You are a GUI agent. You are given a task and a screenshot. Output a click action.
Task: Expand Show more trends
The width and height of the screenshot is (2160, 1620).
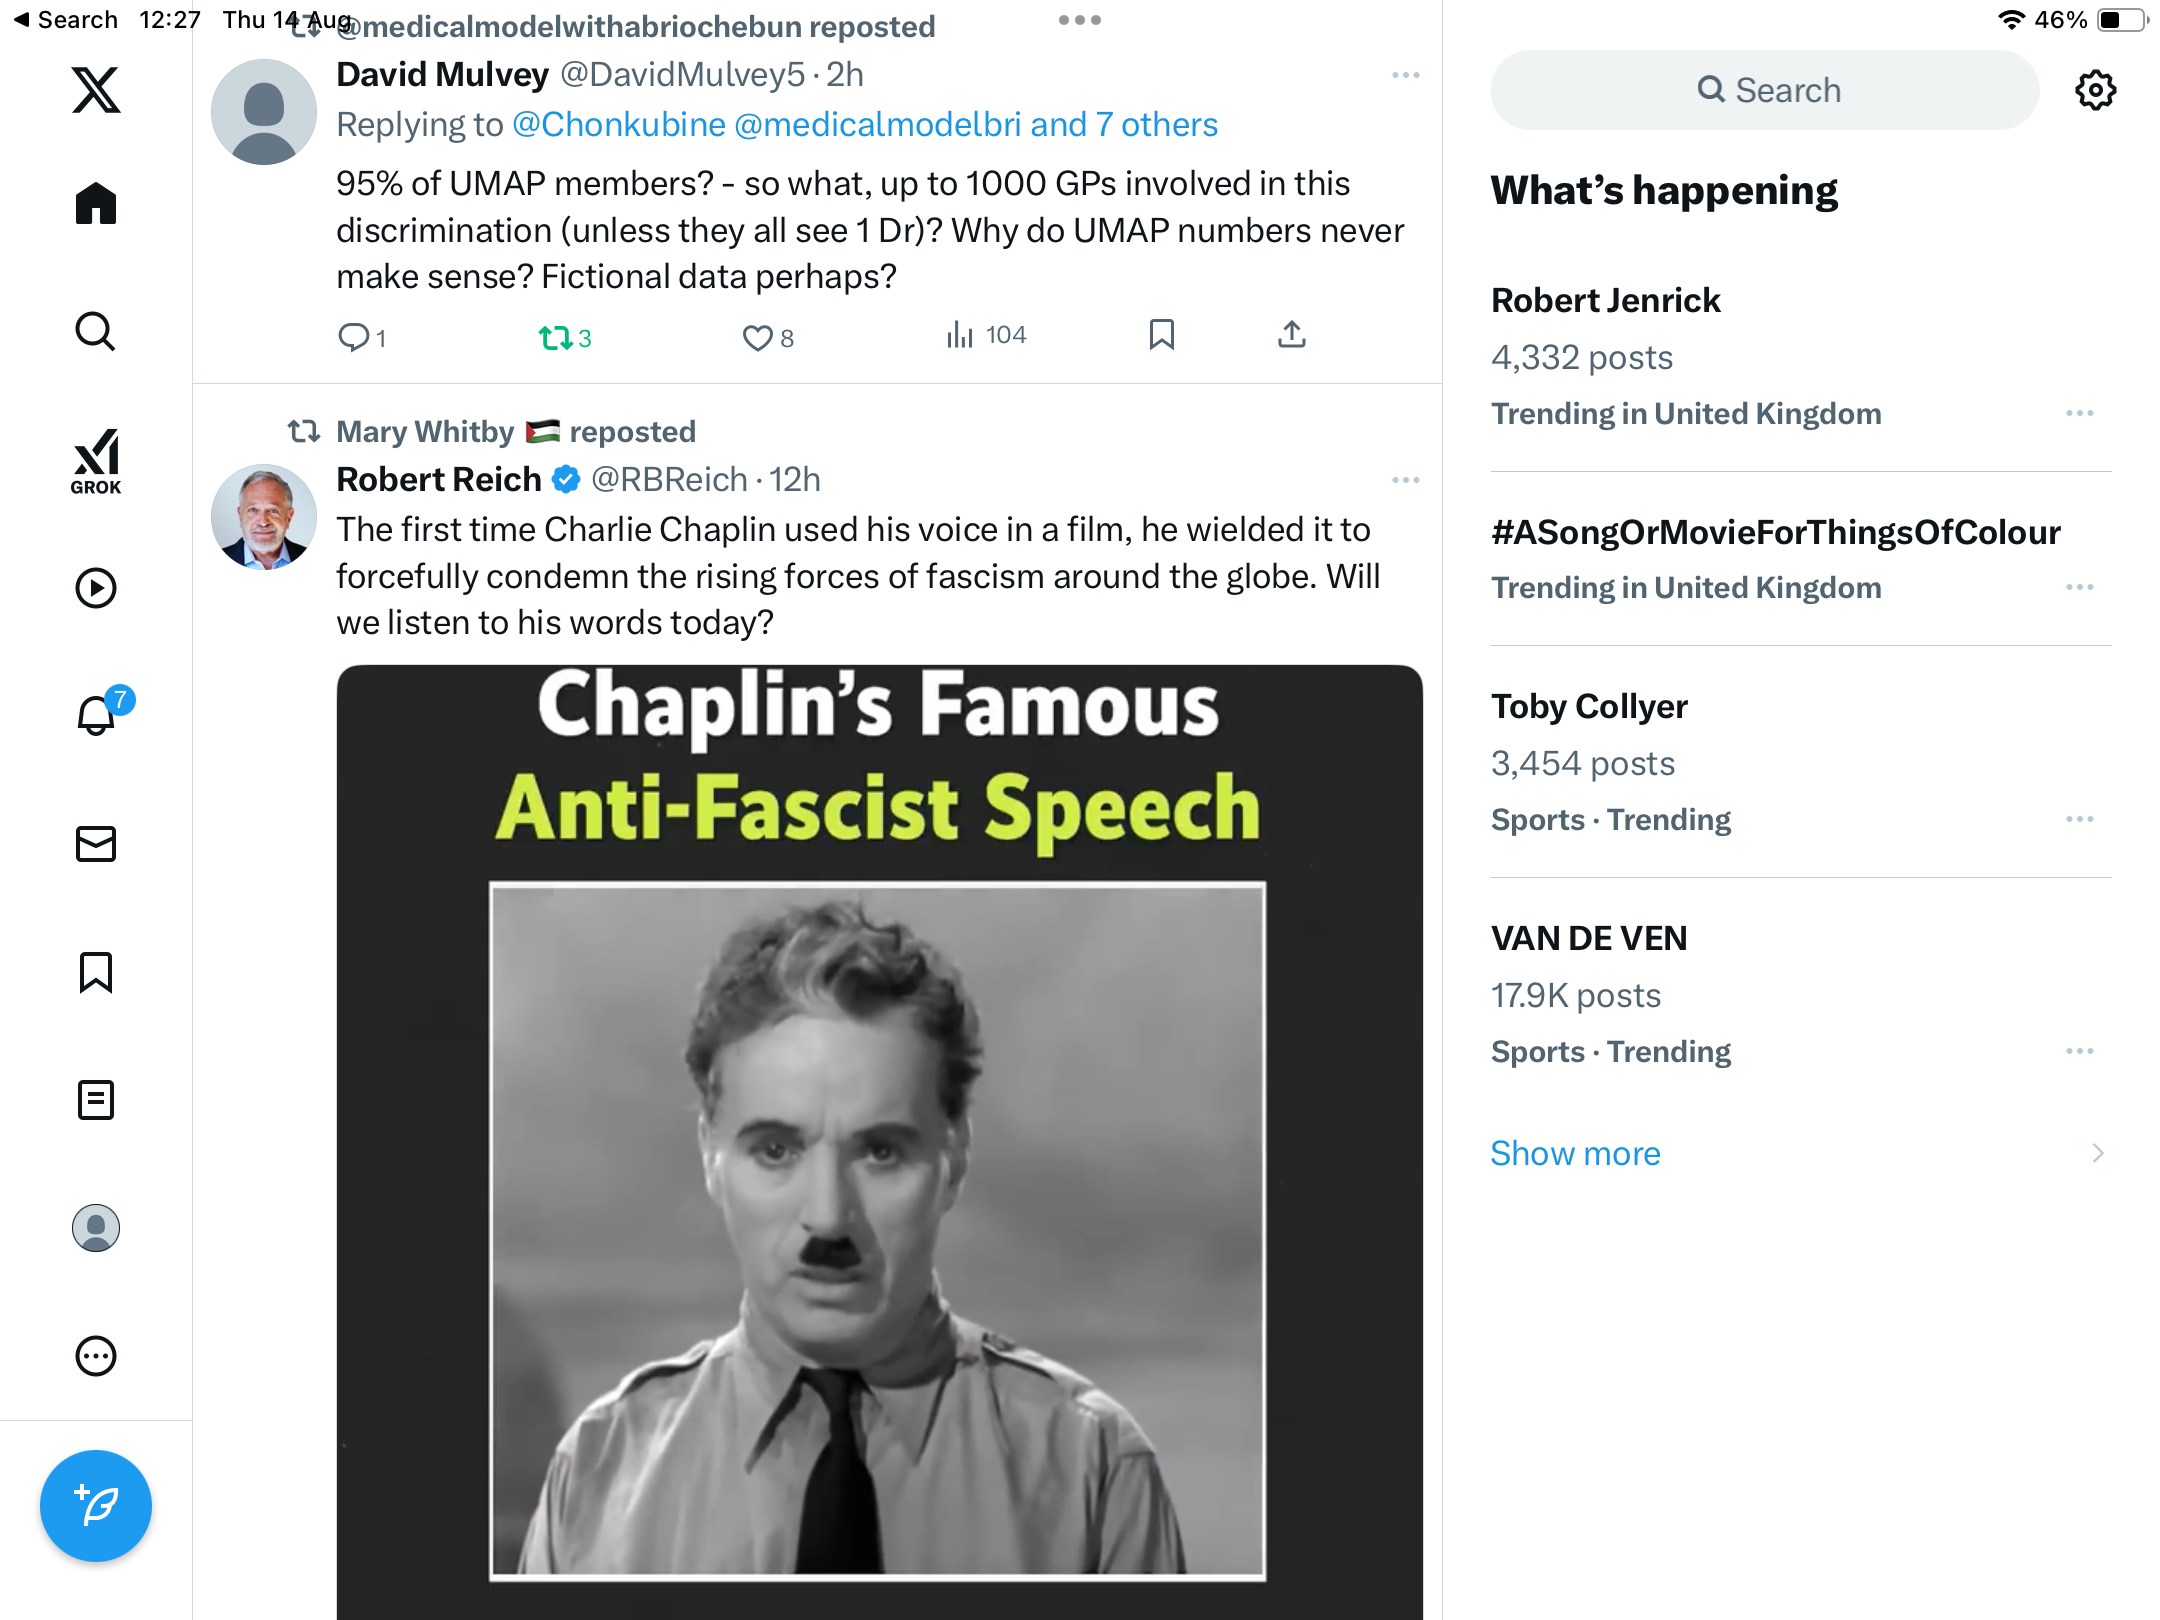[x=1575, y=1153]
